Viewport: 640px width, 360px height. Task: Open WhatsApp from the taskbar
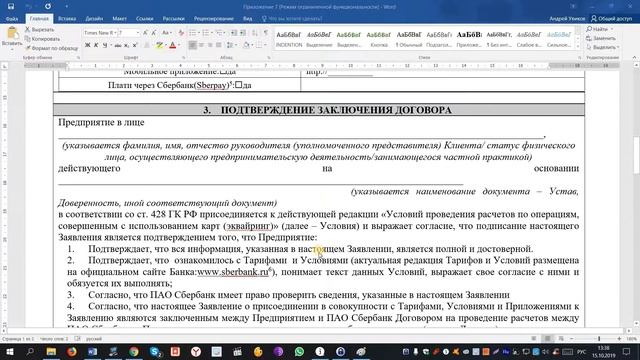coord(299,351)
